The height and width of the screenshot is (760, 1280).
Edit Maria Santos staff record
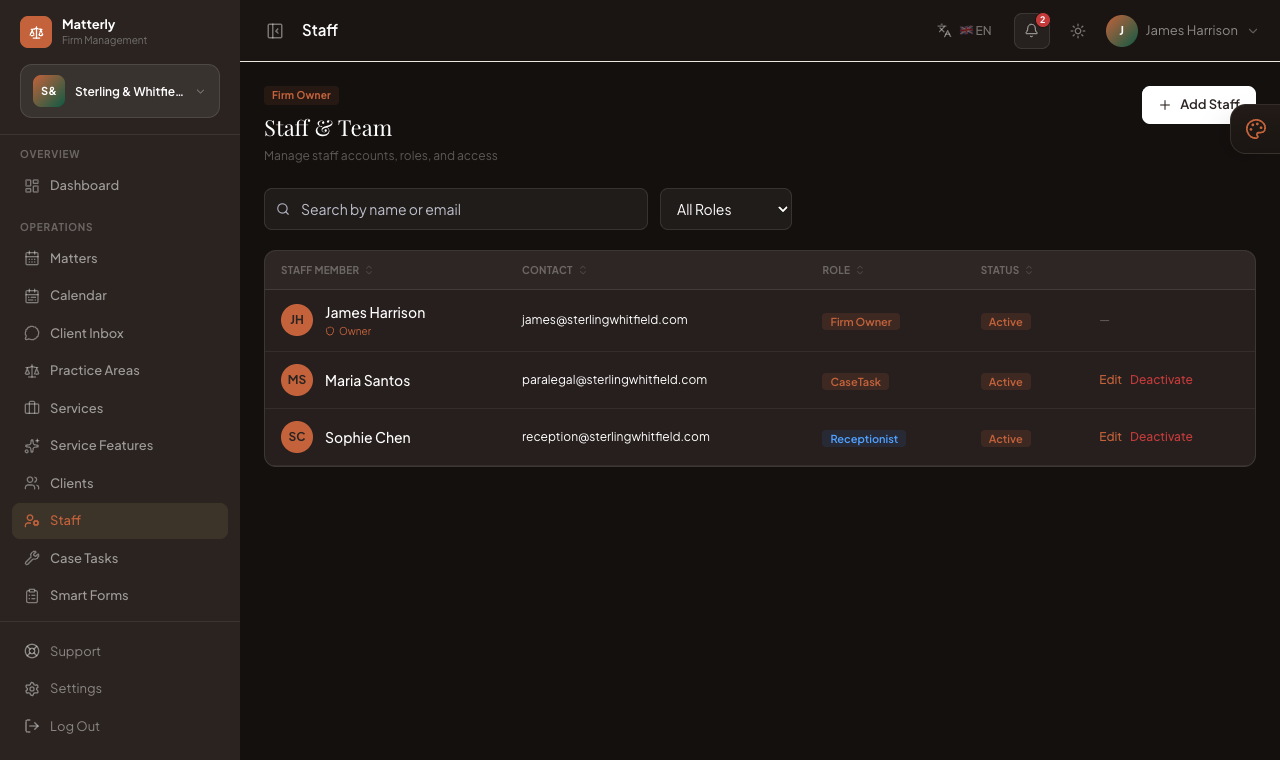(1110, 380)
